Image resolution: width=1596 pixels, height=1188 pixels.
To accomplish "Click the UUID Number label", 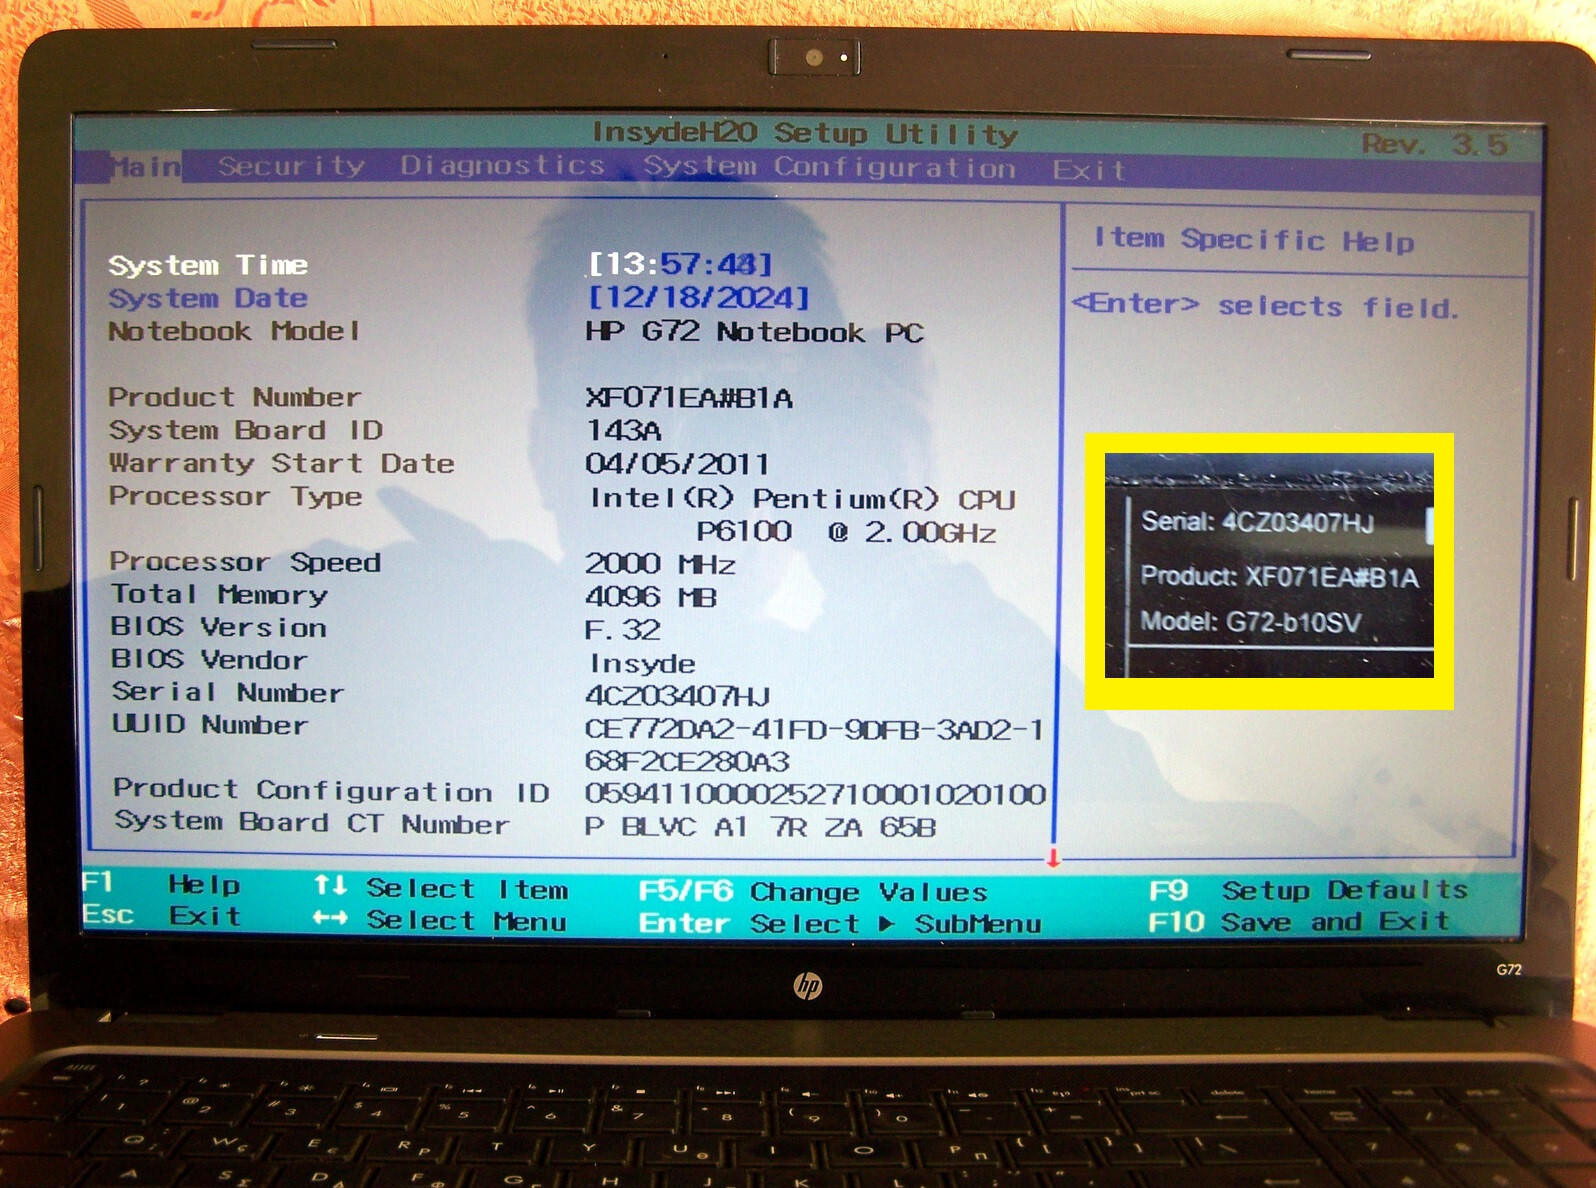I will coord(210,725).
